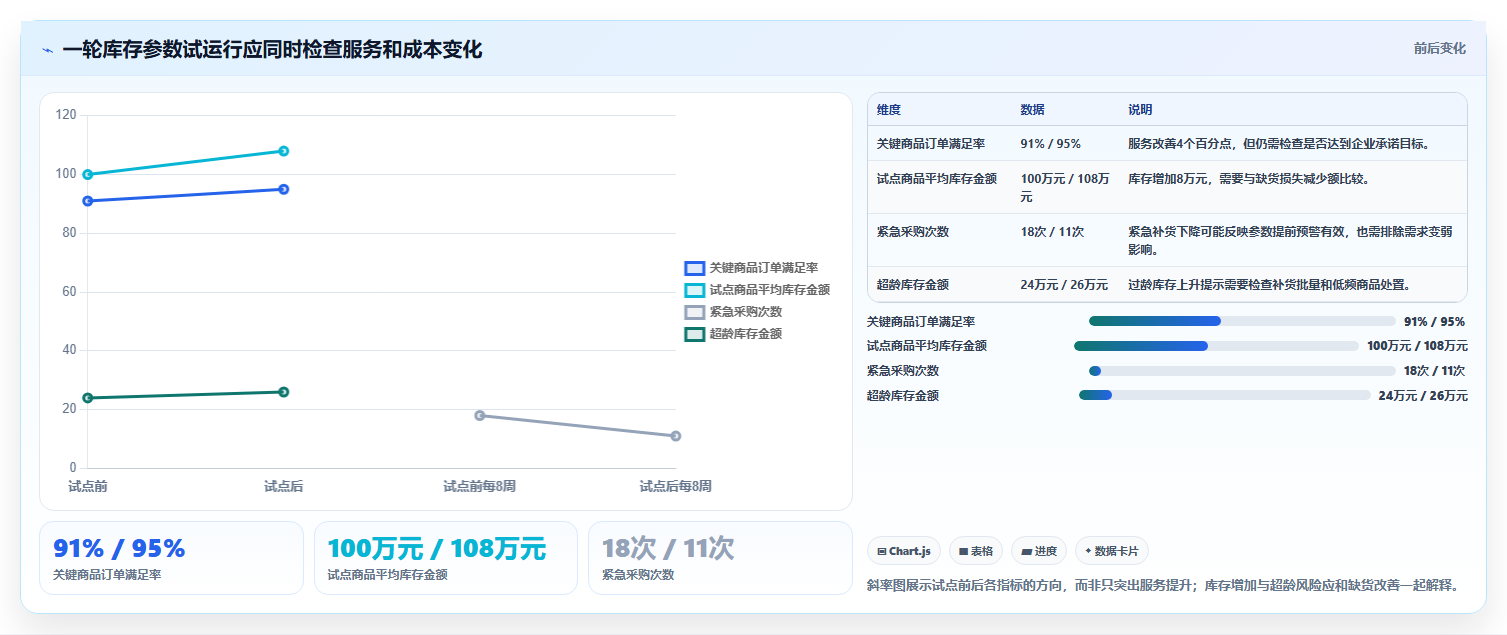1507x635 pixels.
Task: Click the 18次 / 11次 table data cell
Action: (1064, 240)
